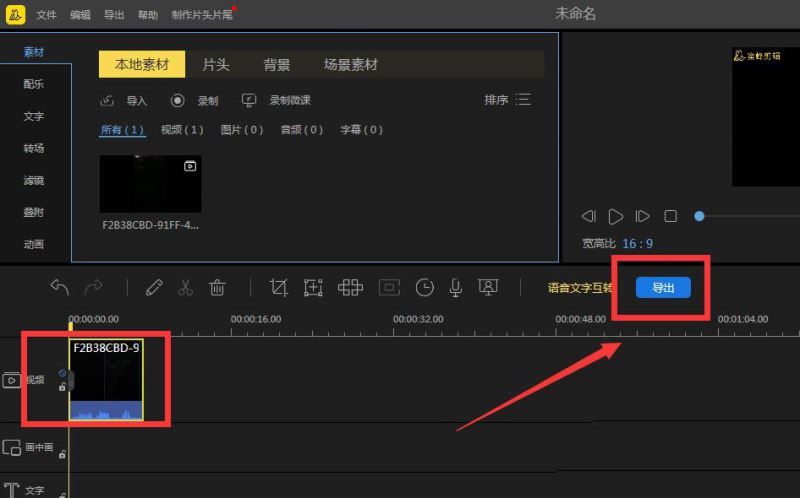Click the yellow playhead marker
Image resolution: width=800 pixels, height=498 pixels.
click(x=70, y=325)
